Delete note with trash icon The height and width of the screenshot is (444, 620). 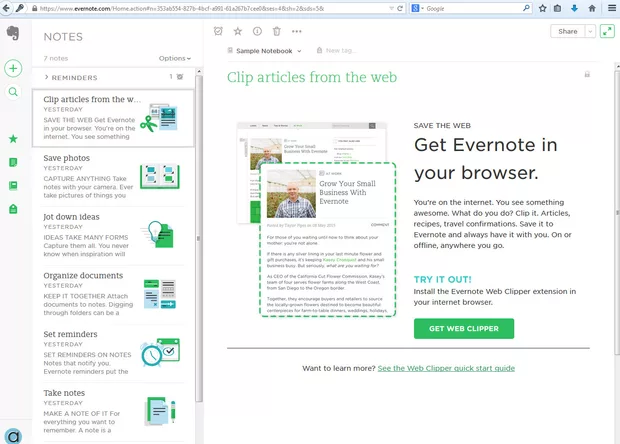(277, 31)
